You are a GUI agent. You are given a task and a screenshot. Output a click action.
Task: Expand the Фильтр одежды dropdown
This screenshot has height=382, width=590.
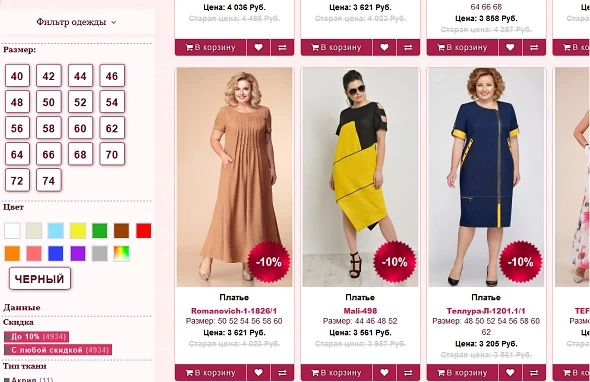coord(76,22)
